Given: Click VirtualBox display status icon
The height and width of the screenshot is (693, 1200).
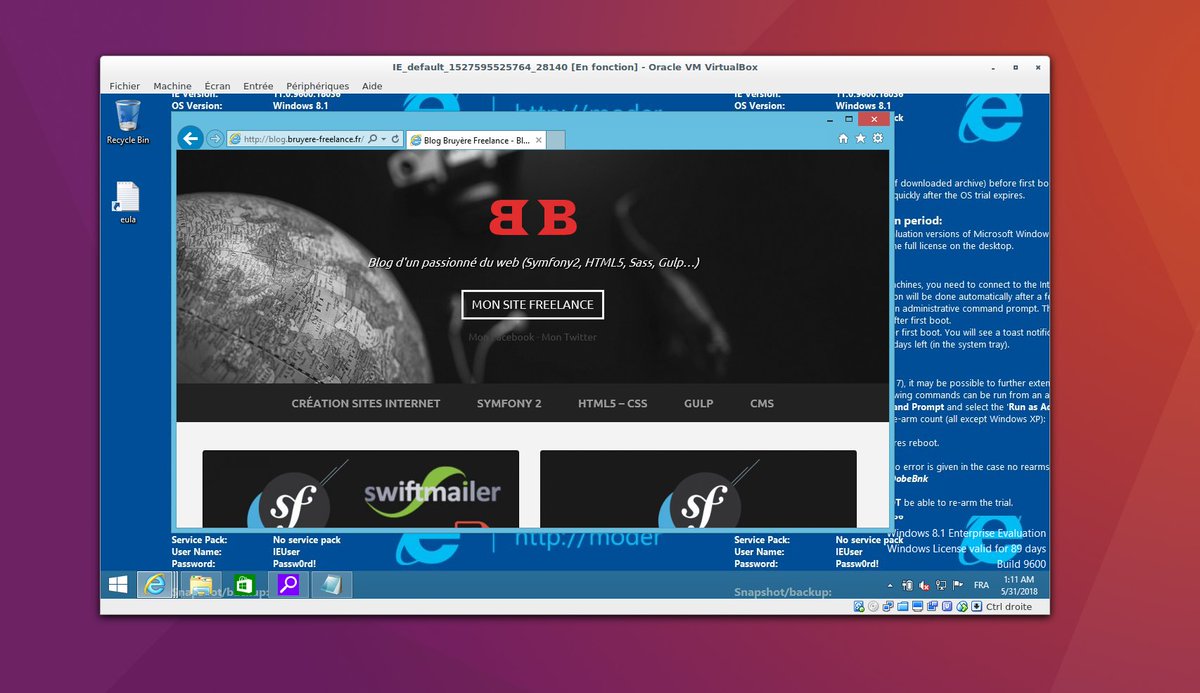Looking at the screenshot, I should coord(918,606).
